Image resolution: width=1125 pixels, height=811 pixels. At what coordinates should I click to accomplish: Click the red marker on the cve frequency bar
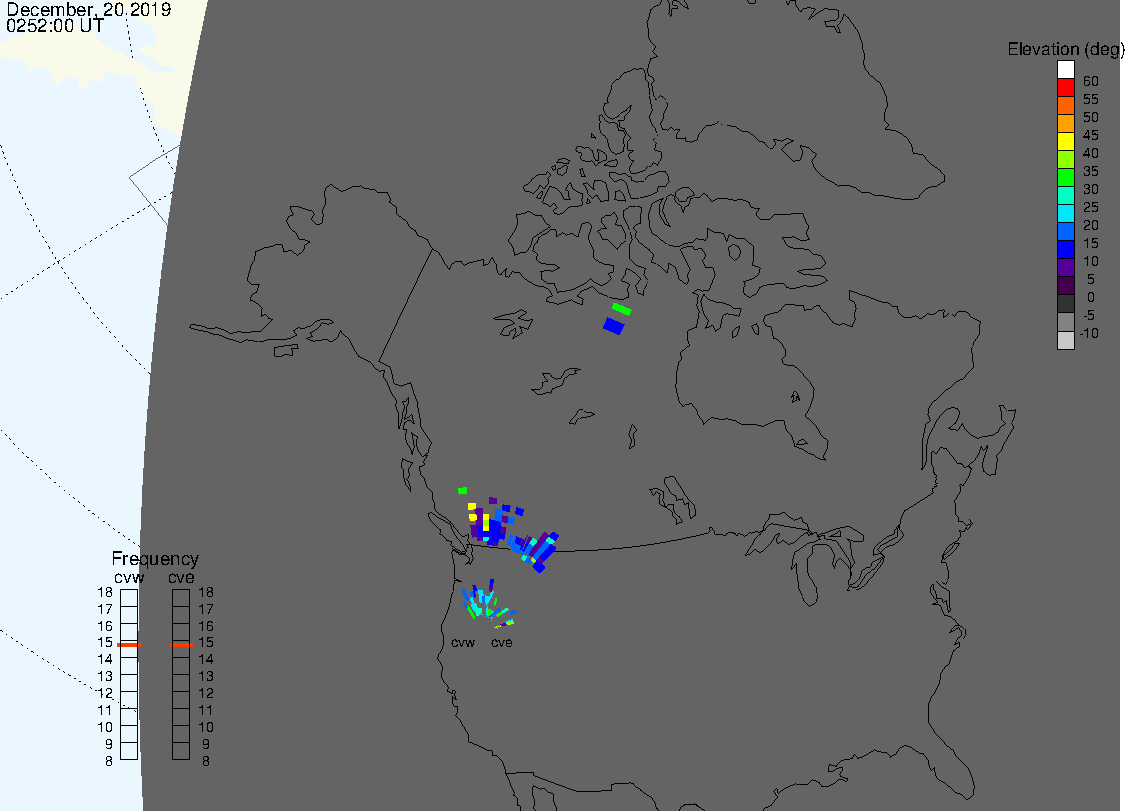[x=182, y=644]
